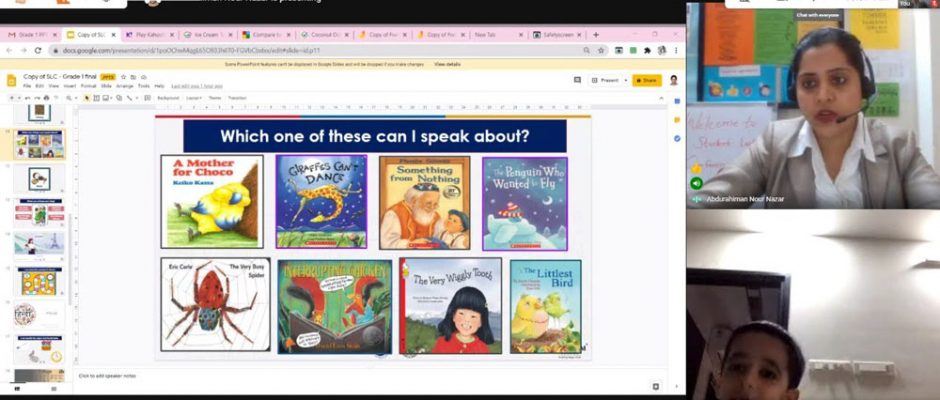Viewport: 940px width, 400px height.
Task: Open the Slide menu
Action: point(106,86)
